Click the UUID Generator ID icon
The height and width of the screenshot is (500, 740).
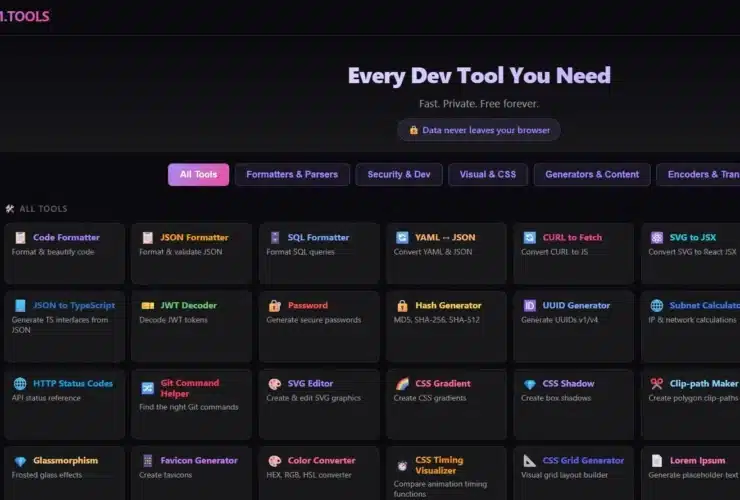pyautogui.click(x=530, y=305)
